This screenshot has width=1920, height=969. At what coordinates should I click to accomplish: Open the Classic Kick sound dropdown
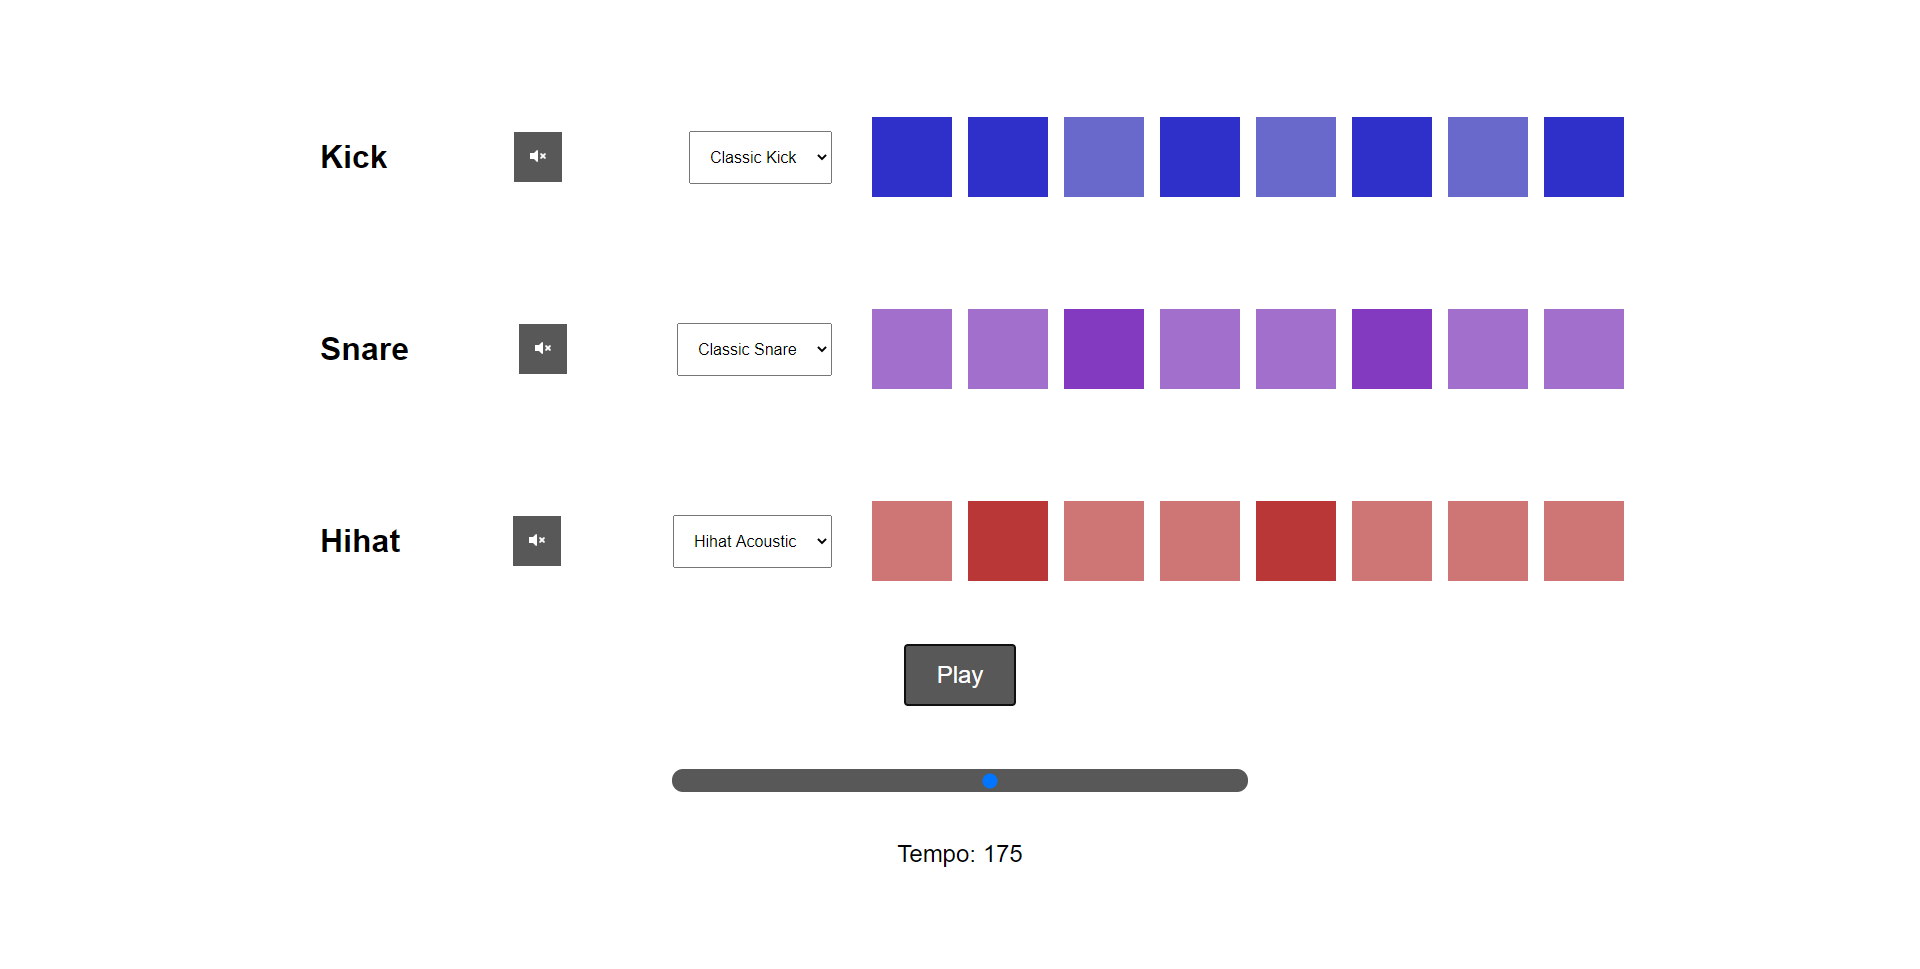click(x=760, y=157)
